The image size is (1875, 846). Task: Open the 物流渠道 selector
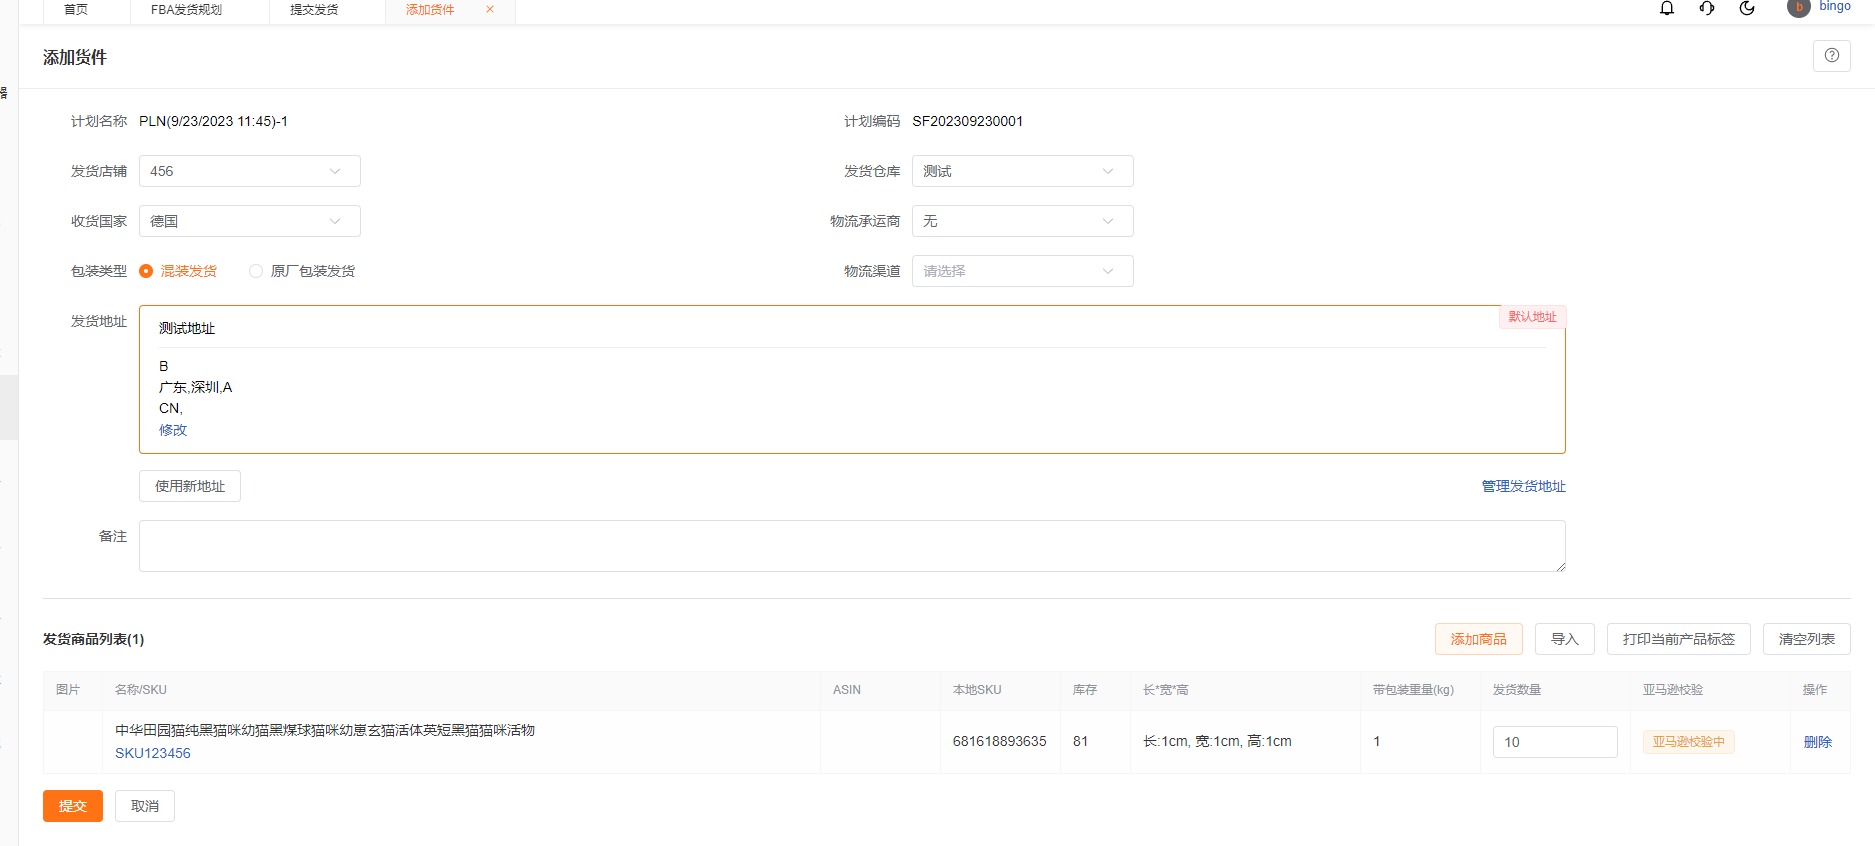1022,271
